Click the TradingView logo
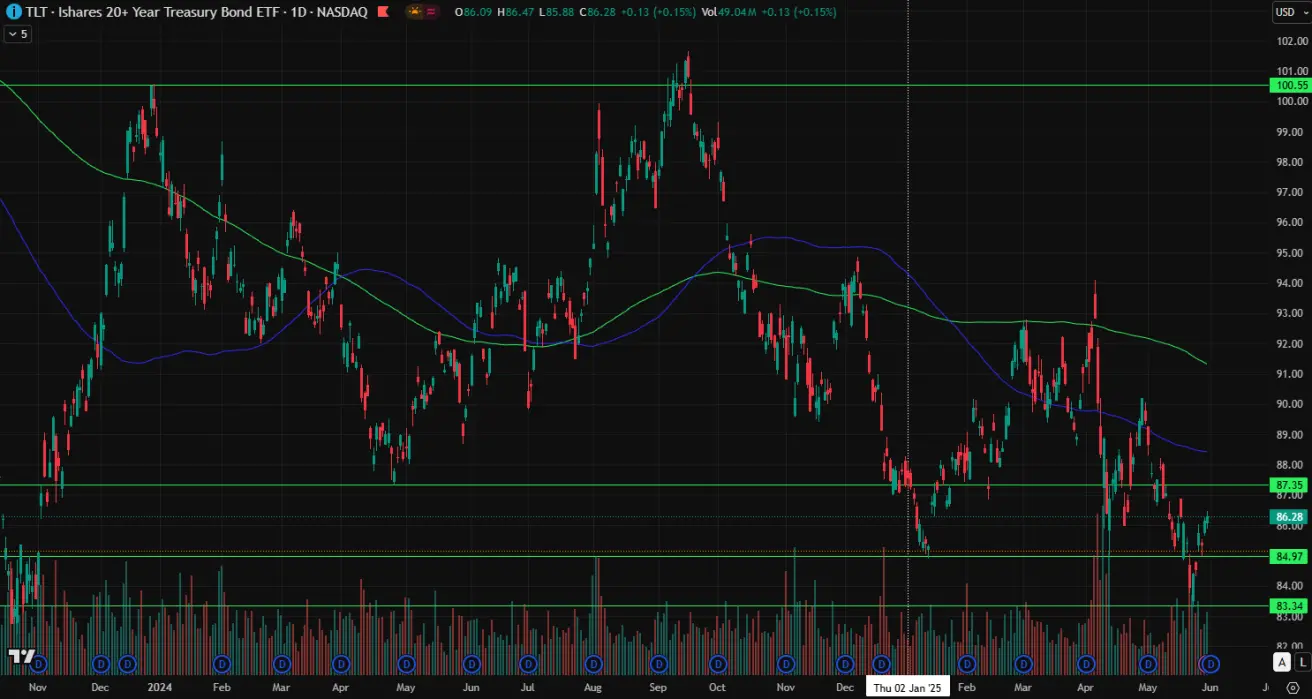The image size is (1312, 699). pyautogui.click(x=19, y=655)
